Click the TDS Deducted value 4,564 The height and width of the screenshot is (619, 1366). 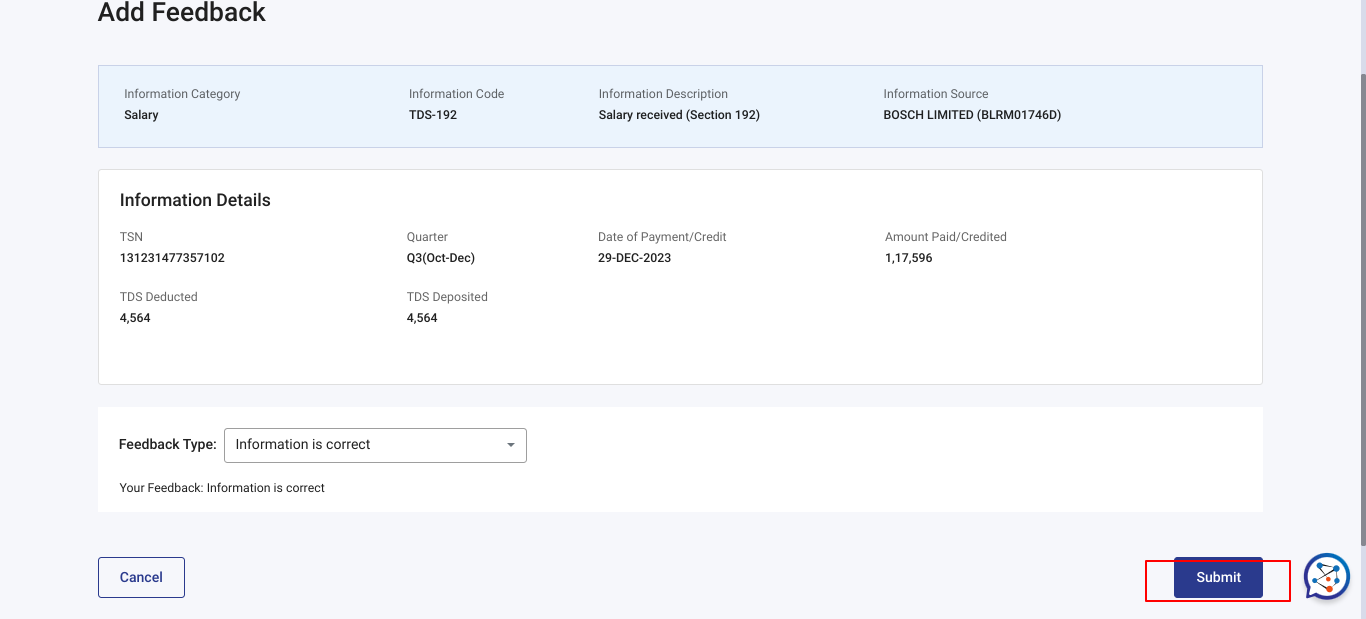pyautogui.click(x=135, y=318)
